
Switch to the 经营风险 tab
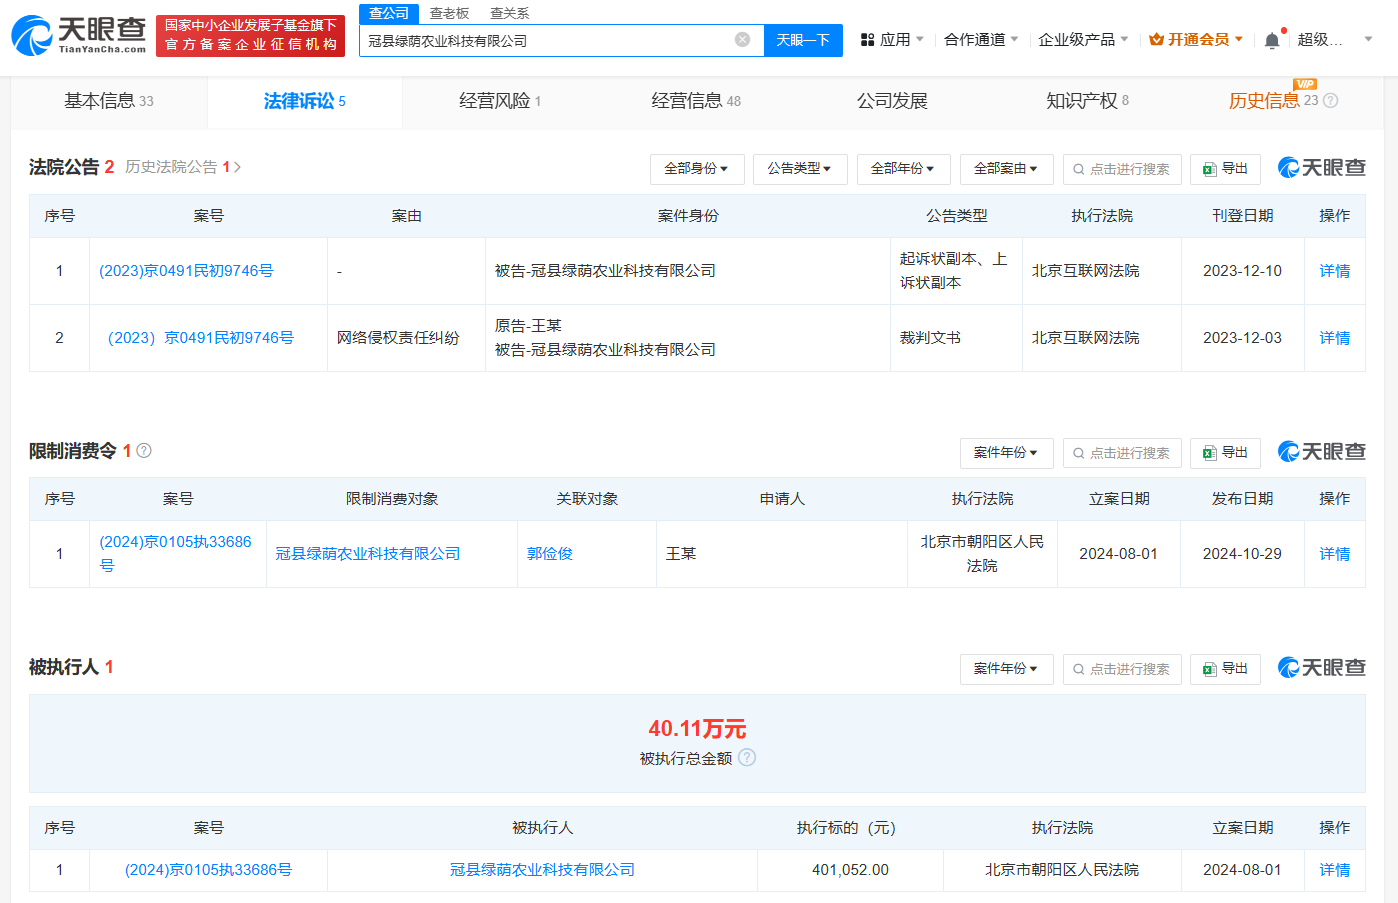[x=500, y=101]
